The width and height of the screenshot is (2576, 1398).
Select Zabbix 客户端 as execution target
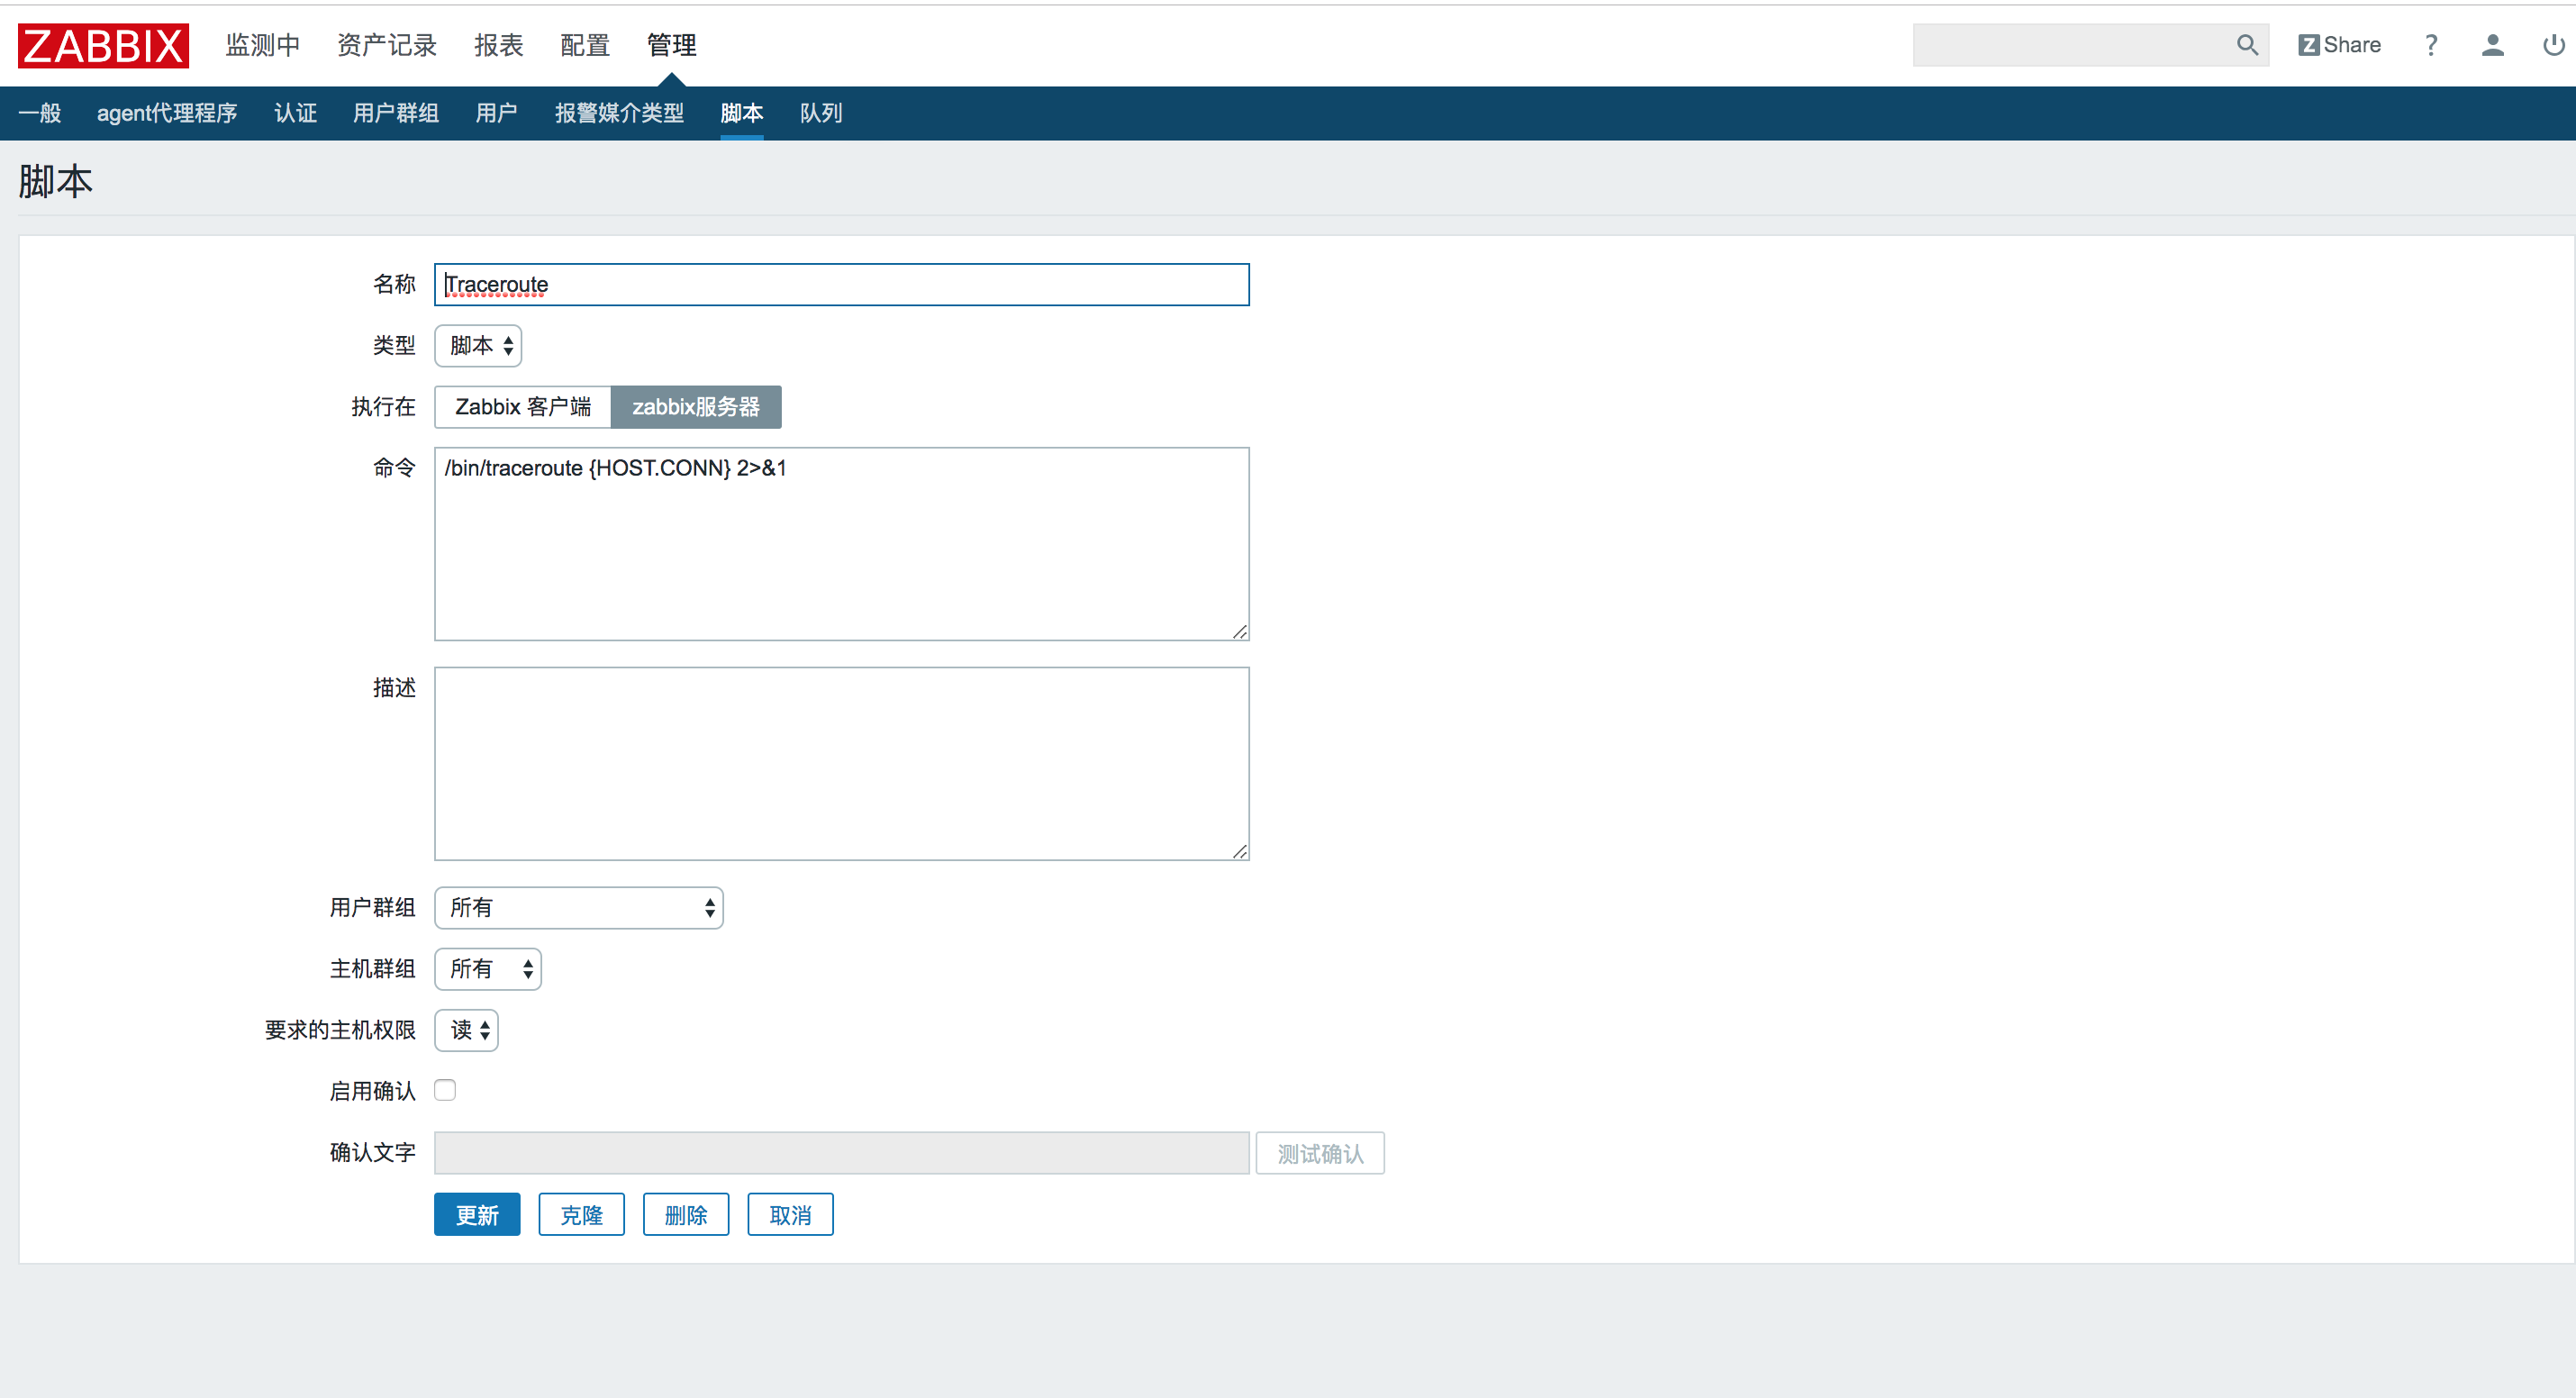pos(523,407)
